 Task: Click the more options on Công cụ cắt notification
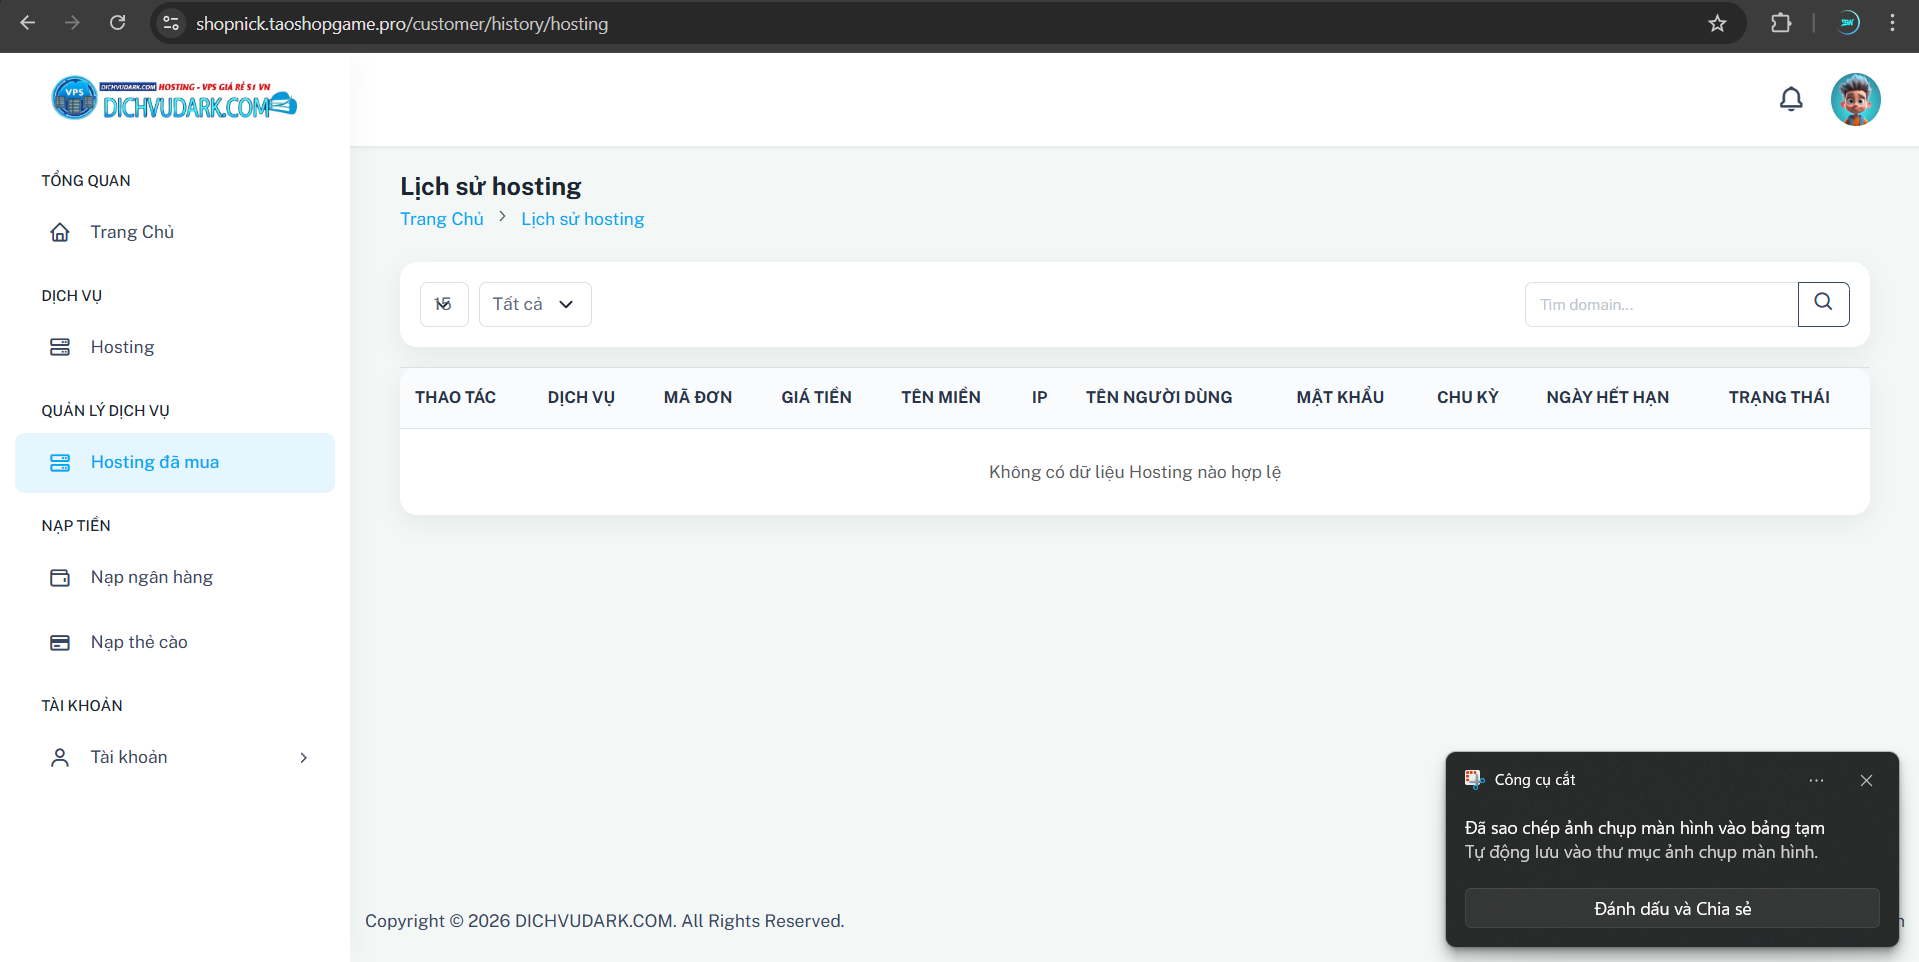tap(1816, 780)
